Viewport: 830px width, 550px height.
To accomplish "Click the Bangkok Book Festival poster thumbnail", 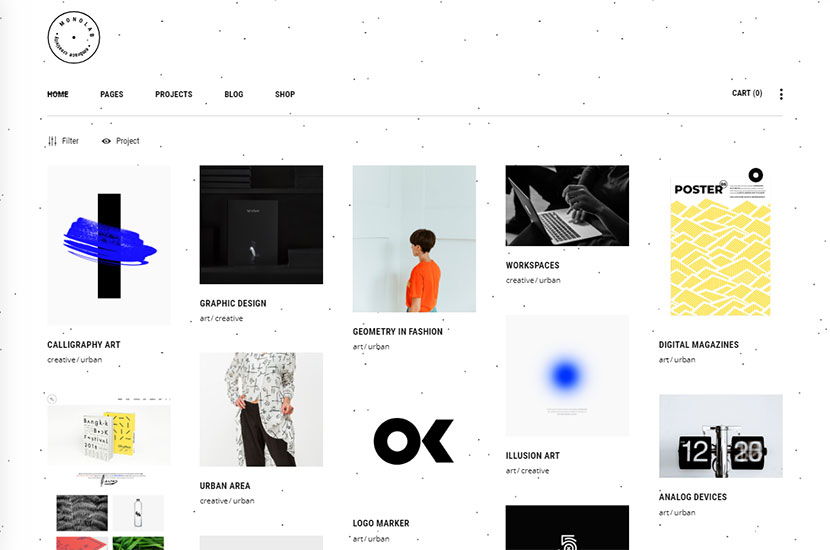I will coord(109,436).
